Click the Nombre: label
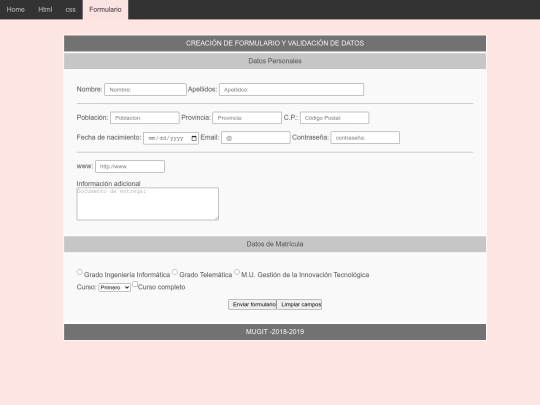This screenshot has height=405, width=540. (90, 89)
